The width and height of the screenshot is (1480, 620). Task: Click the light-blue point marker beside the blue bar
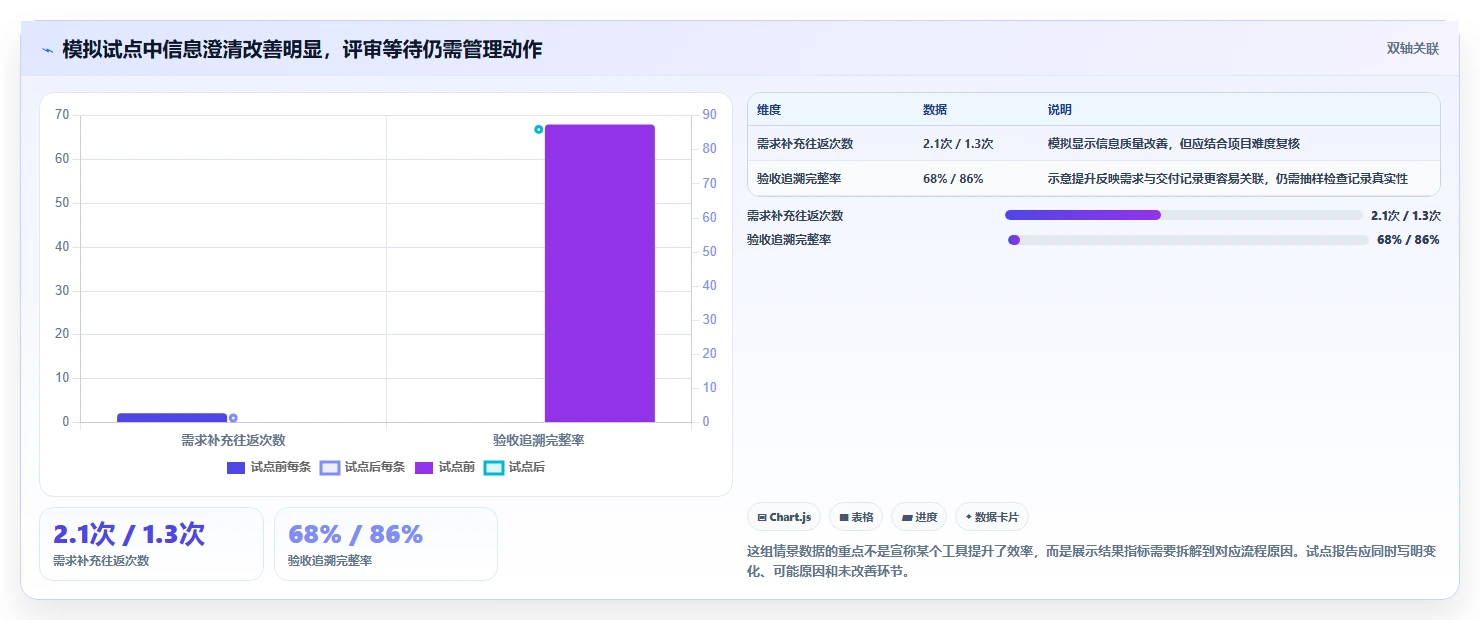pos(233,418)
